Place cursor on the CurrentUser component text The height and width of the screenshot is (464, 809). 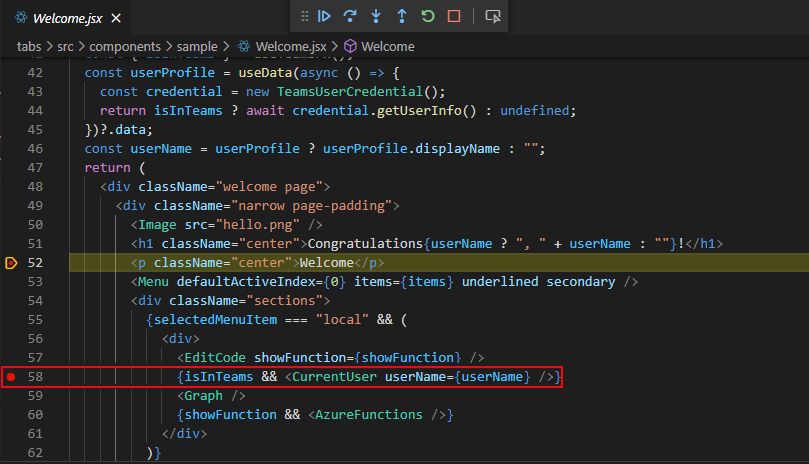331,377
